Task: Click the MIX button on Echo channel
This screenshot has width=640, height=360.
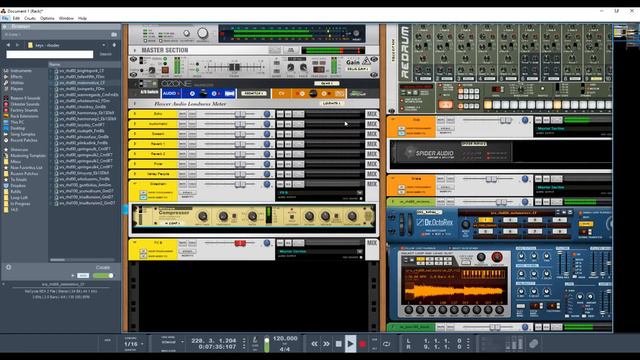Action: 371,114
